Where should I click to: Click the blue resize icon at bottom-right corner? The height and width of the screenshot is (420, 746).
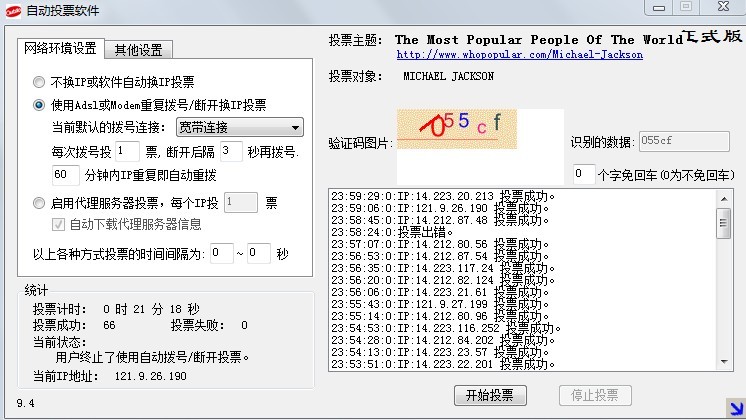[x=735, y=408]
